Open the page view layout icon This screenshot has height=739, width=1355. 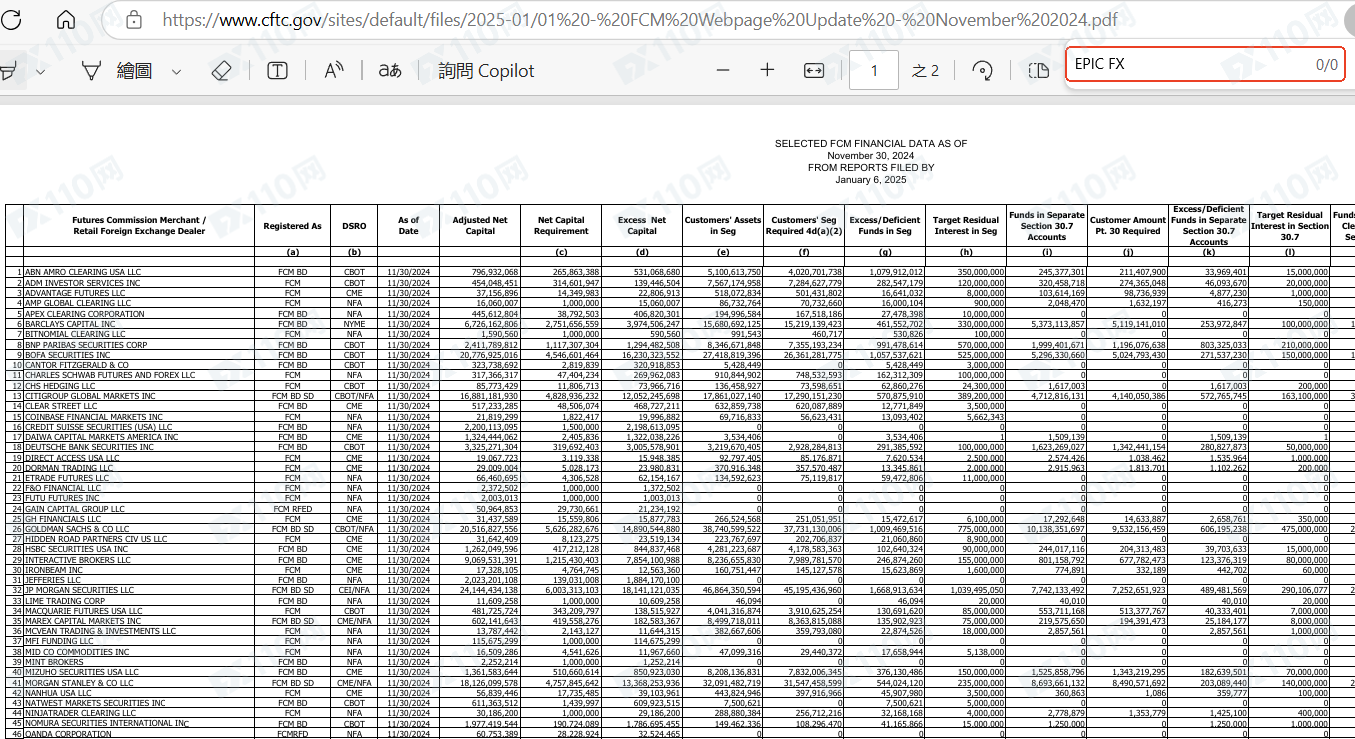pos(1039,70)
